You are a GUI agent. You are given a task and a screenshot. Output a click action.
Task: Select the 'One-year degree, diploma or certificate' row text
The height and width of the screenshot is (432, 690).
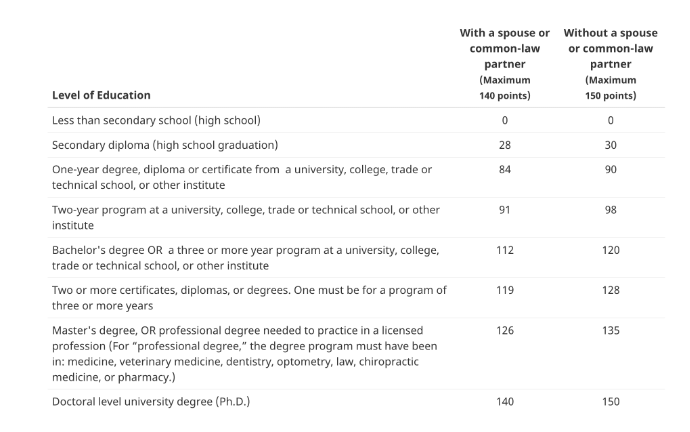point(242,177)
